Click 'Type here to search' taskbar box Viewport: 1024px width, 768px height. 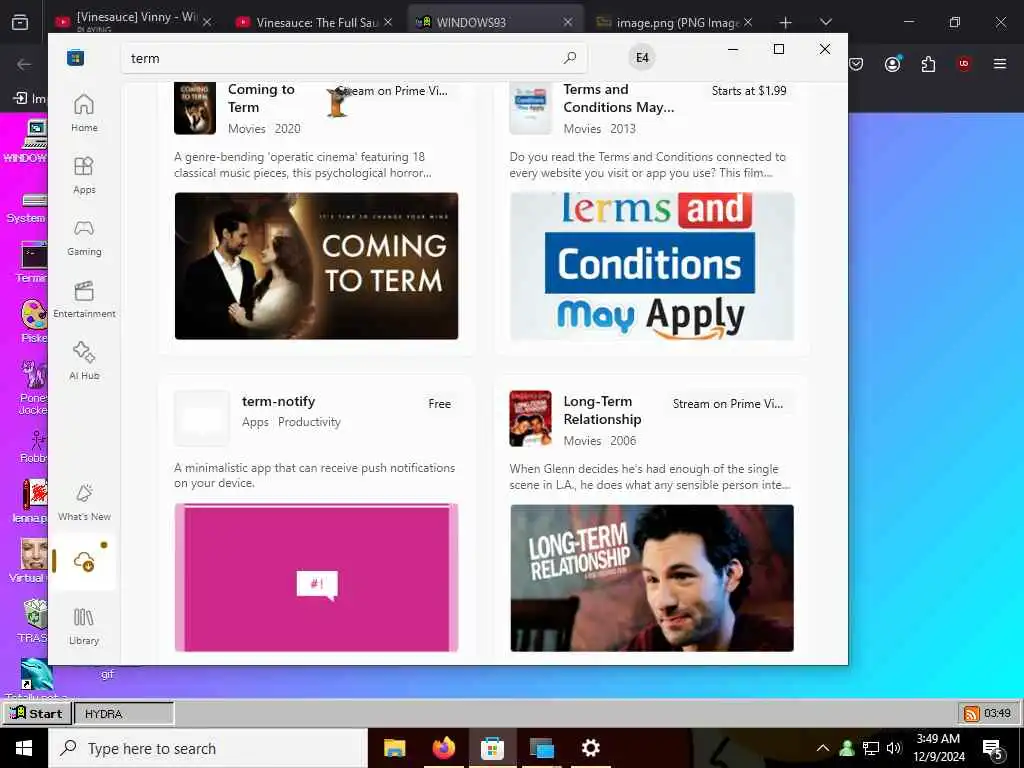208,748
